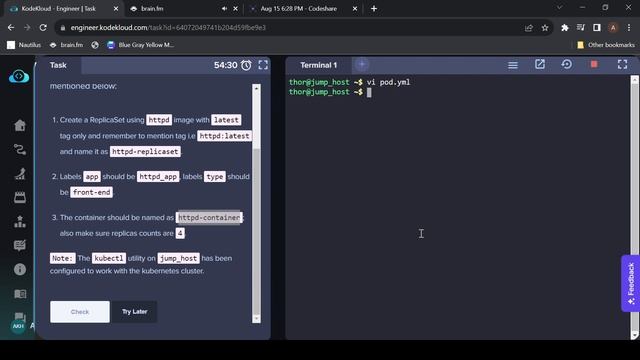The width and height of the screenshot is (640, 360).
Task: Open the message board sidebar icon
Action: point(20,245)
